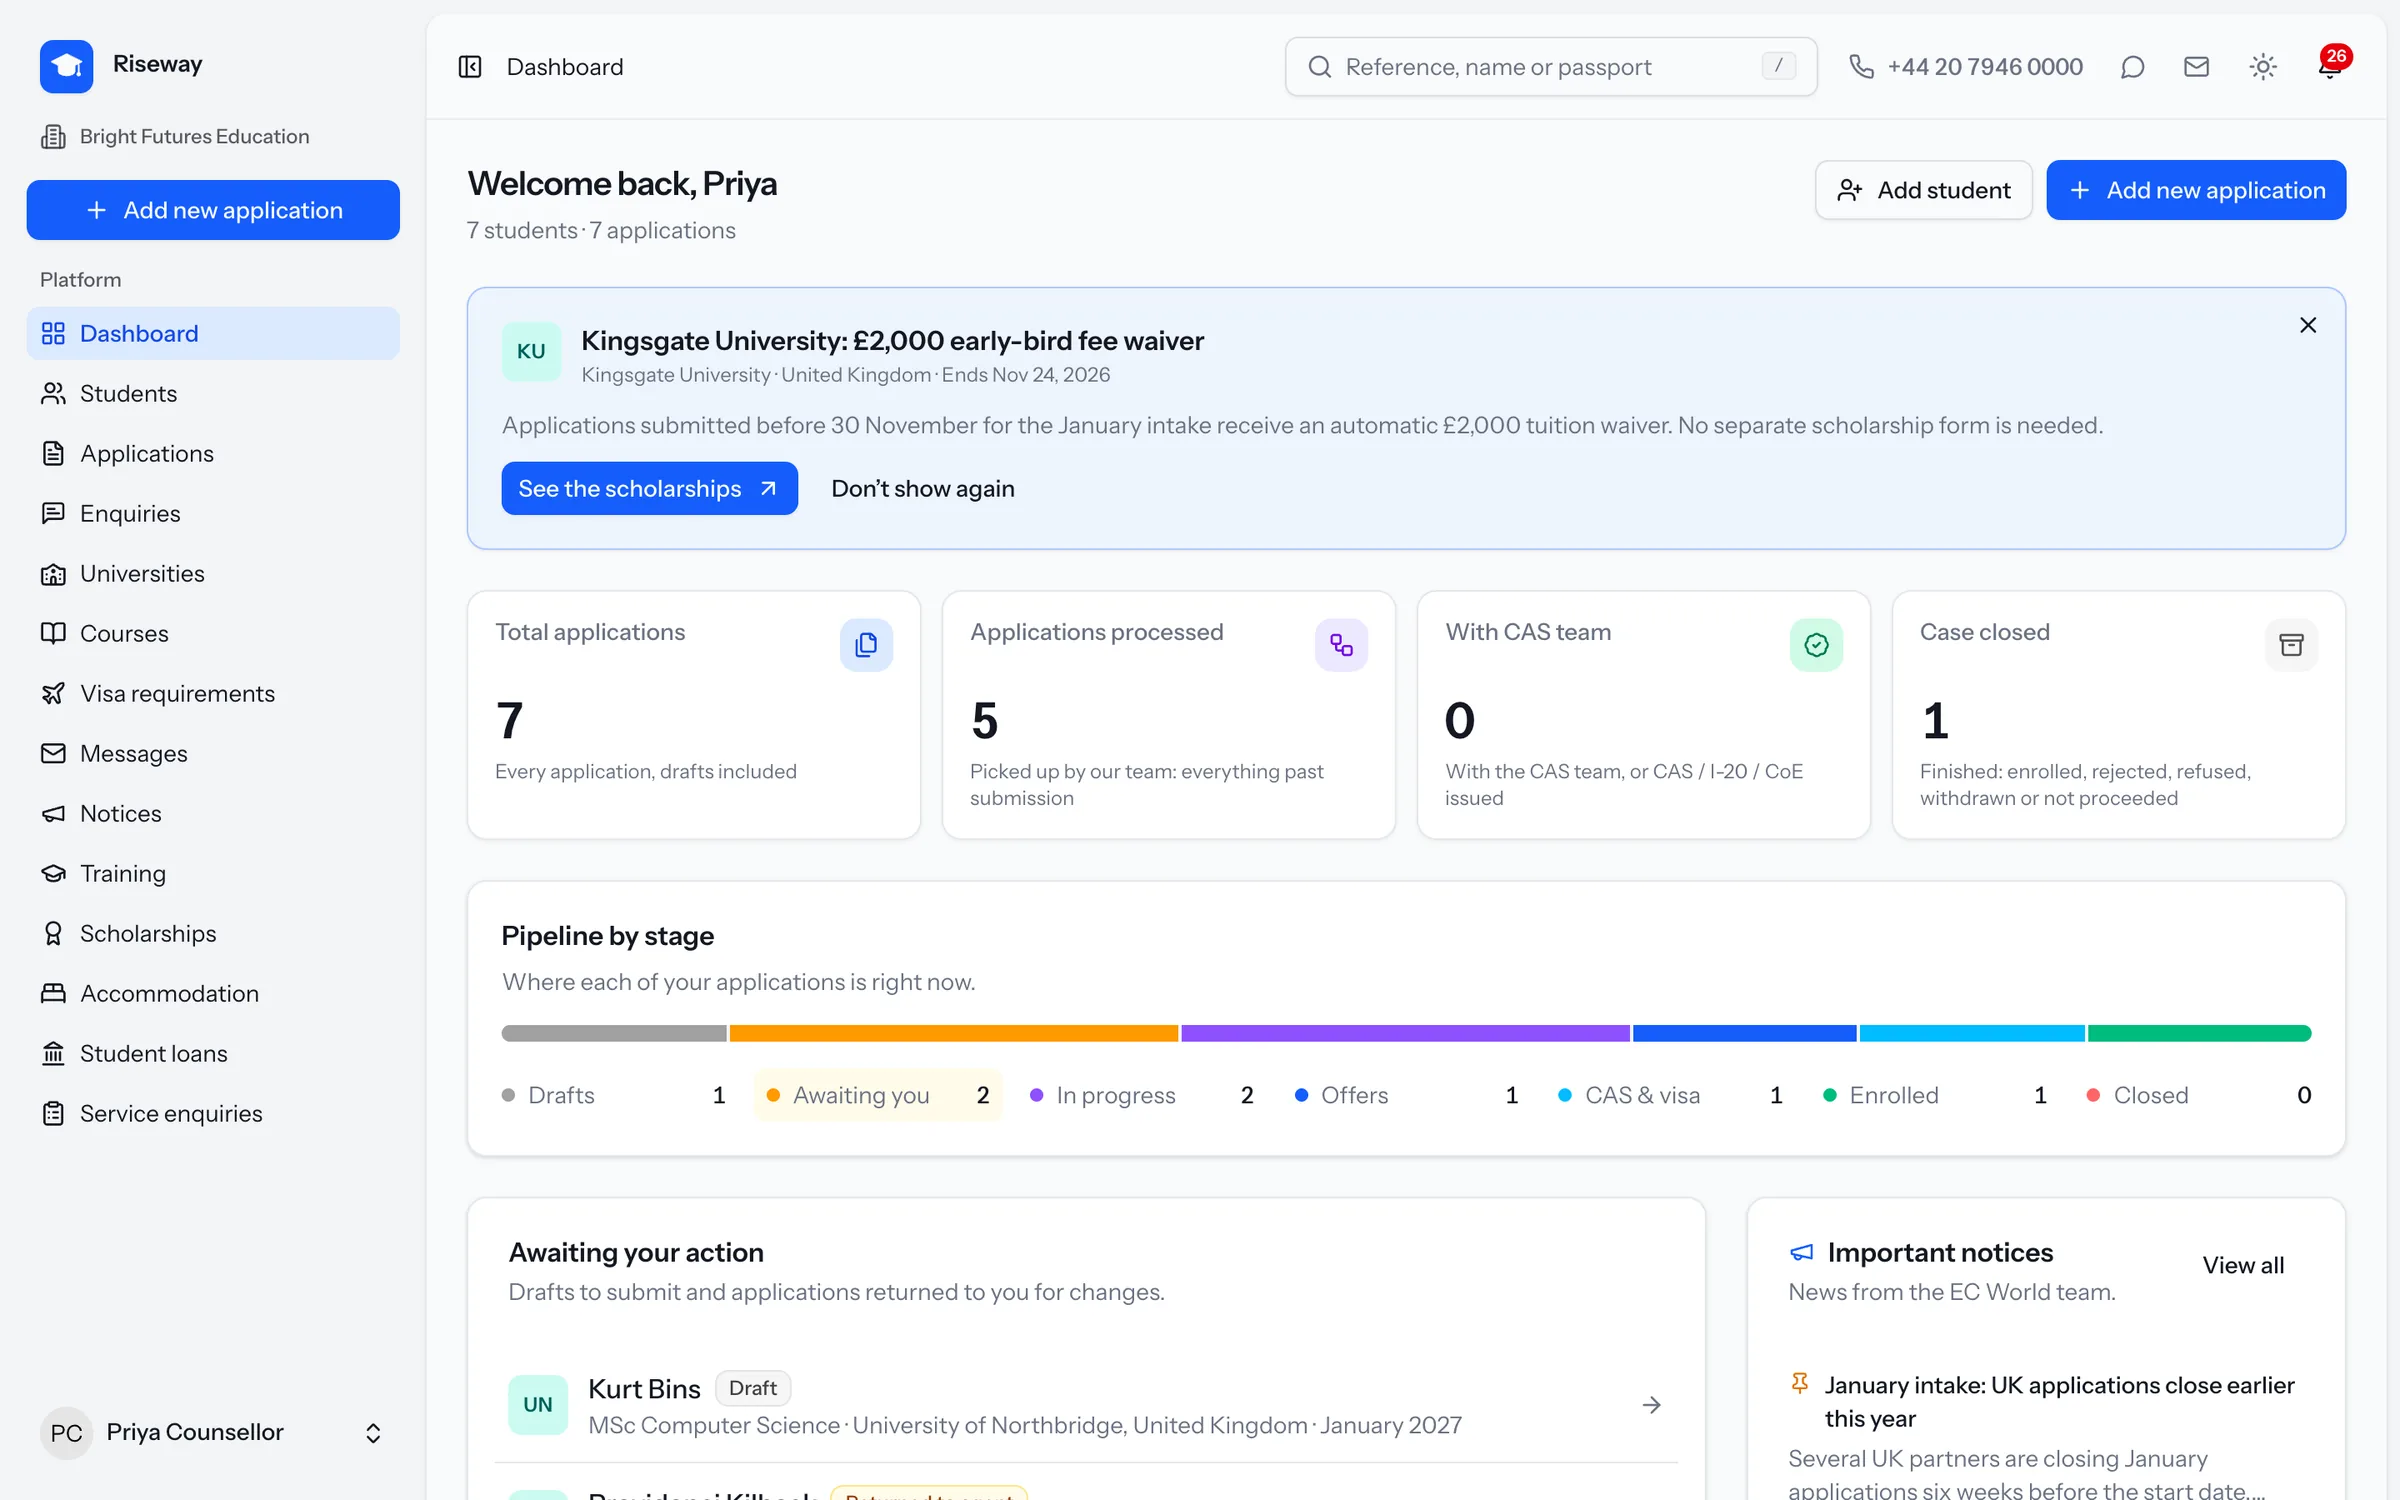The image size is (2400, 1500).
Task: Click the Applications processed purple icon
Action: 1341,645
